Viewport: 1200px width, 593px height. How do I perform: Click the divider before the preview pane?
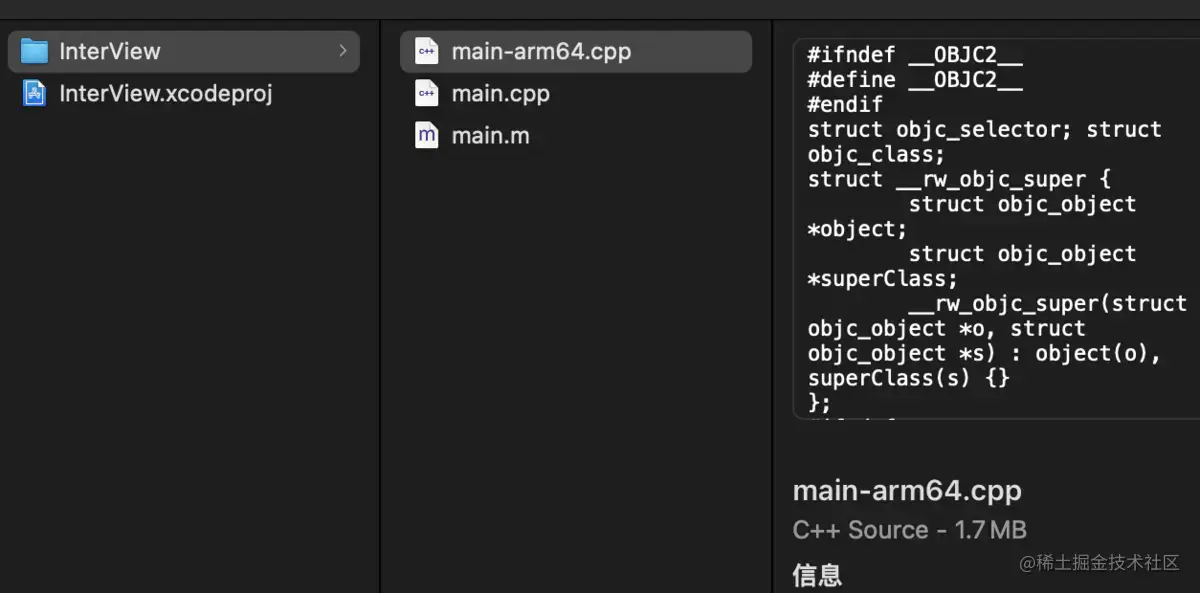[x=773, y=300]
